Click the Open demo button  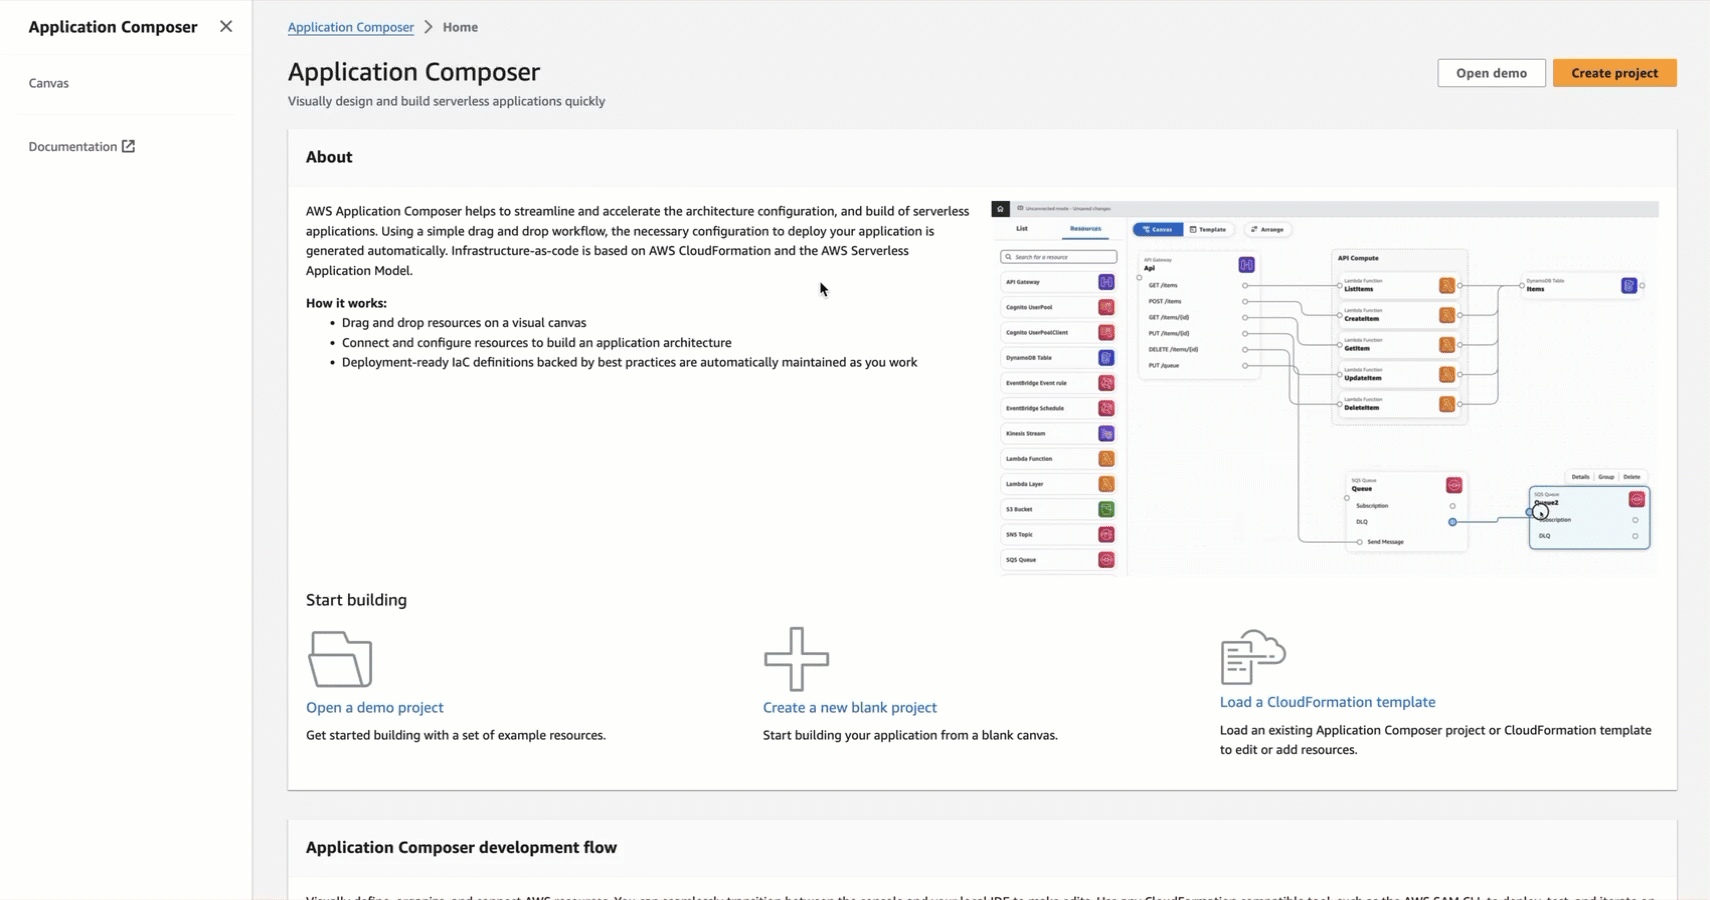pyautogui.click(x=1491, y=72)
